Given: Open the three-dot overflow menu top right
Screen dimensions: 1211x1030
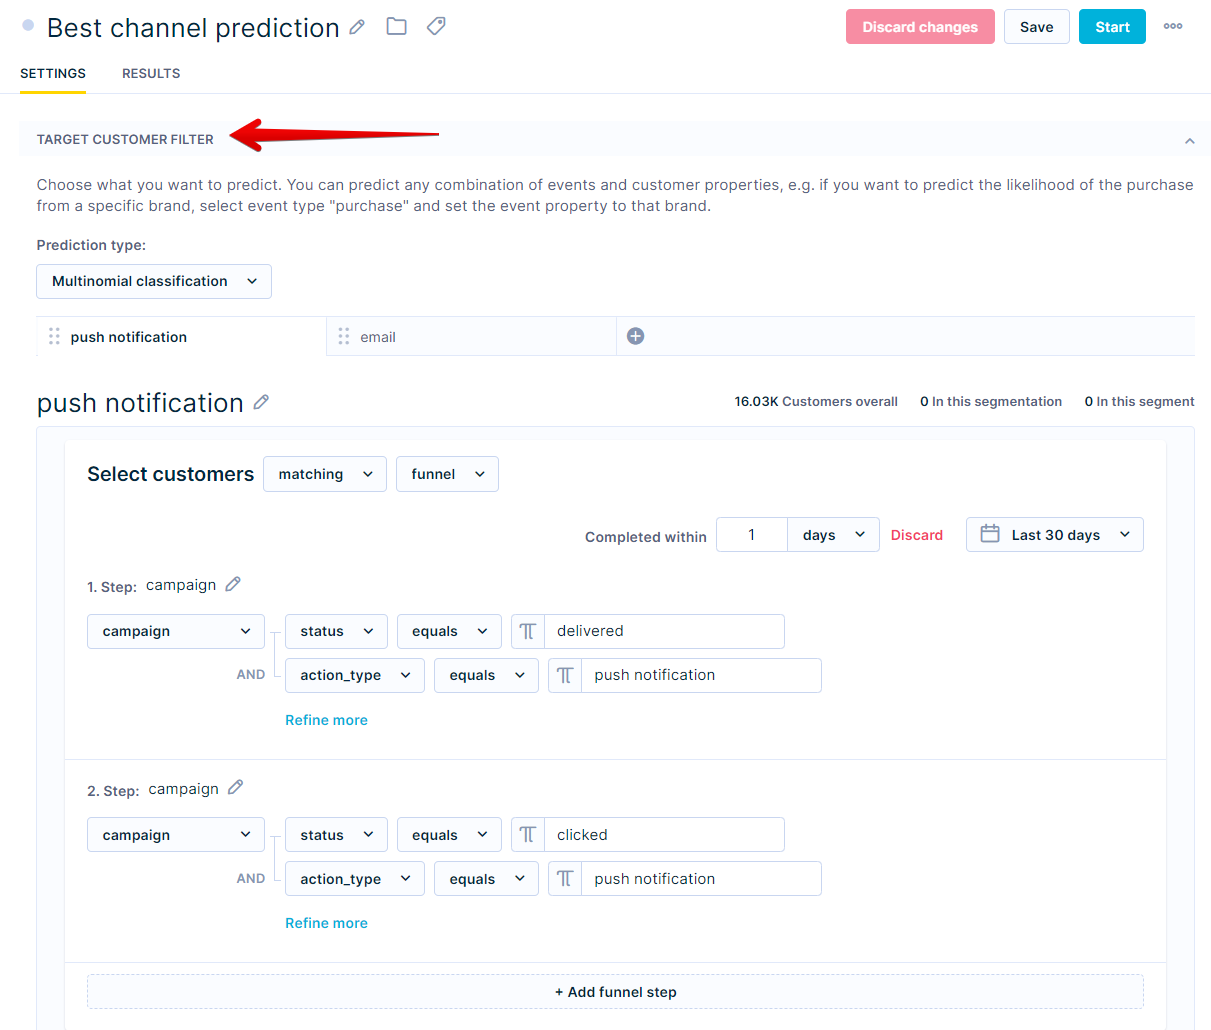Looking at the screenshot, I should click(x=1173, y=27).
